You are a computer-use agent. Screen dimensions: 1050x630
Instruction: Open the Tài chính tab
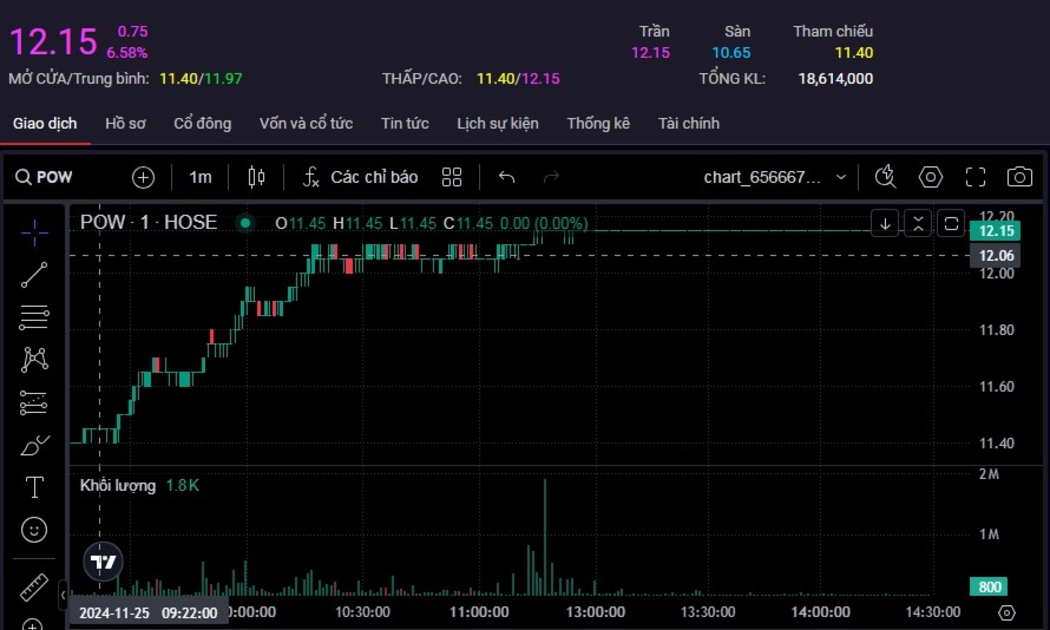pyautogui.click(x=688, y=123)
